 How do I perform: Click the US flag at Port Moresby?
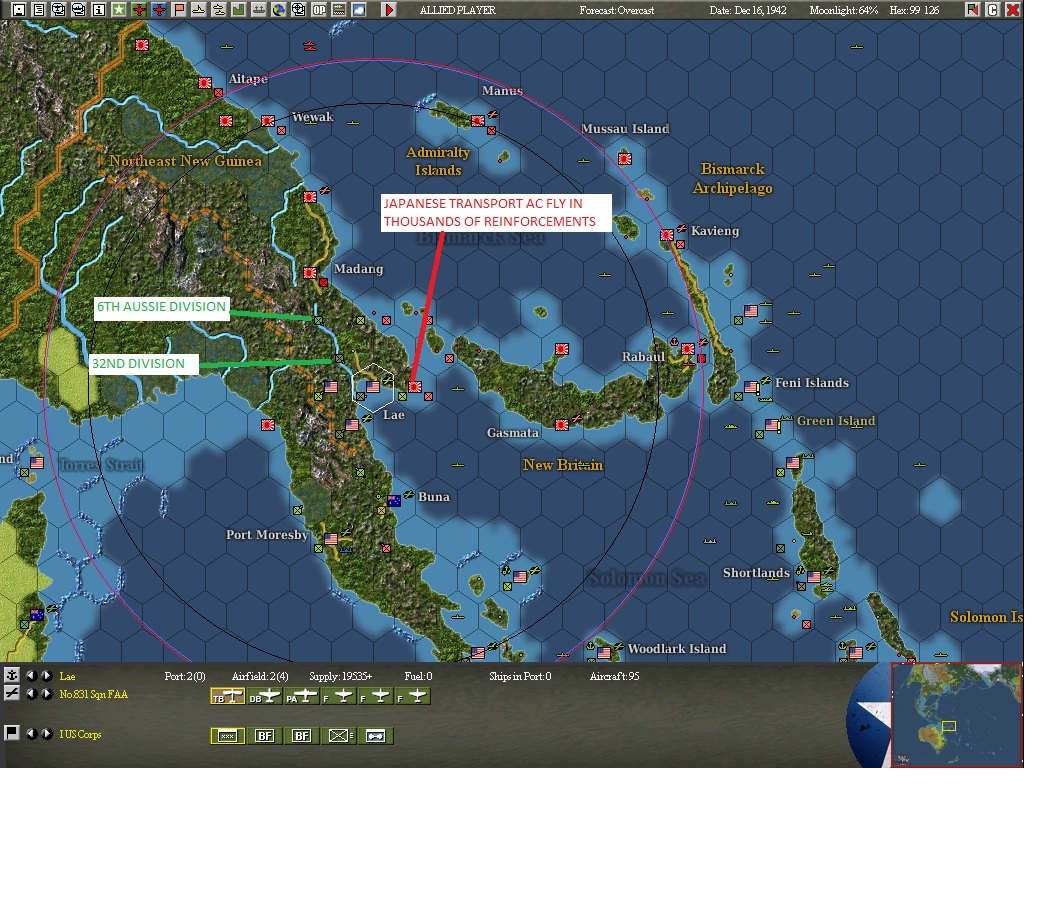pyautogui.click(x=331, y=539)
